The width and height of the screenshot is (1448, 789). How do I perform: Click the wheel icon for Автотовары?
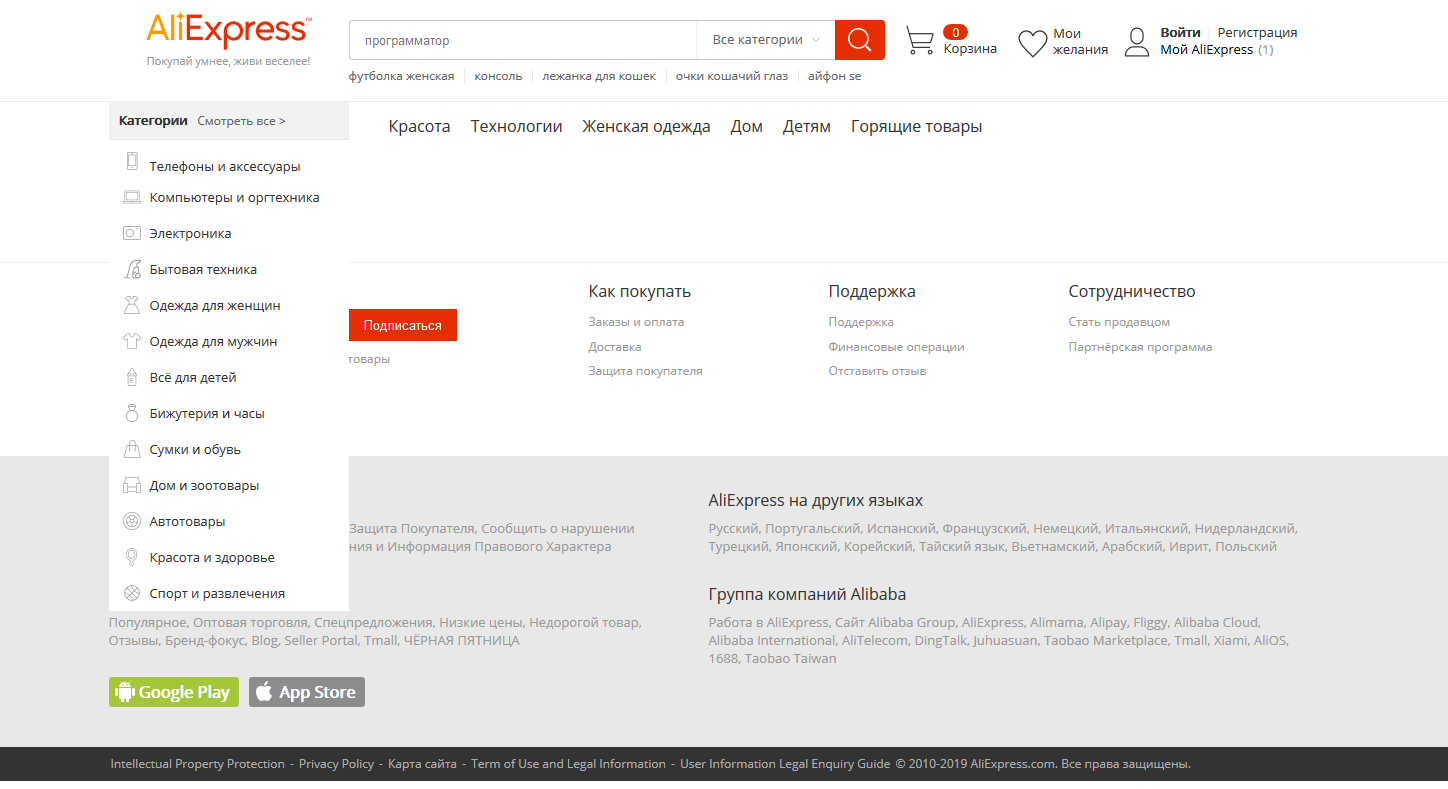[x=131, y=521]
